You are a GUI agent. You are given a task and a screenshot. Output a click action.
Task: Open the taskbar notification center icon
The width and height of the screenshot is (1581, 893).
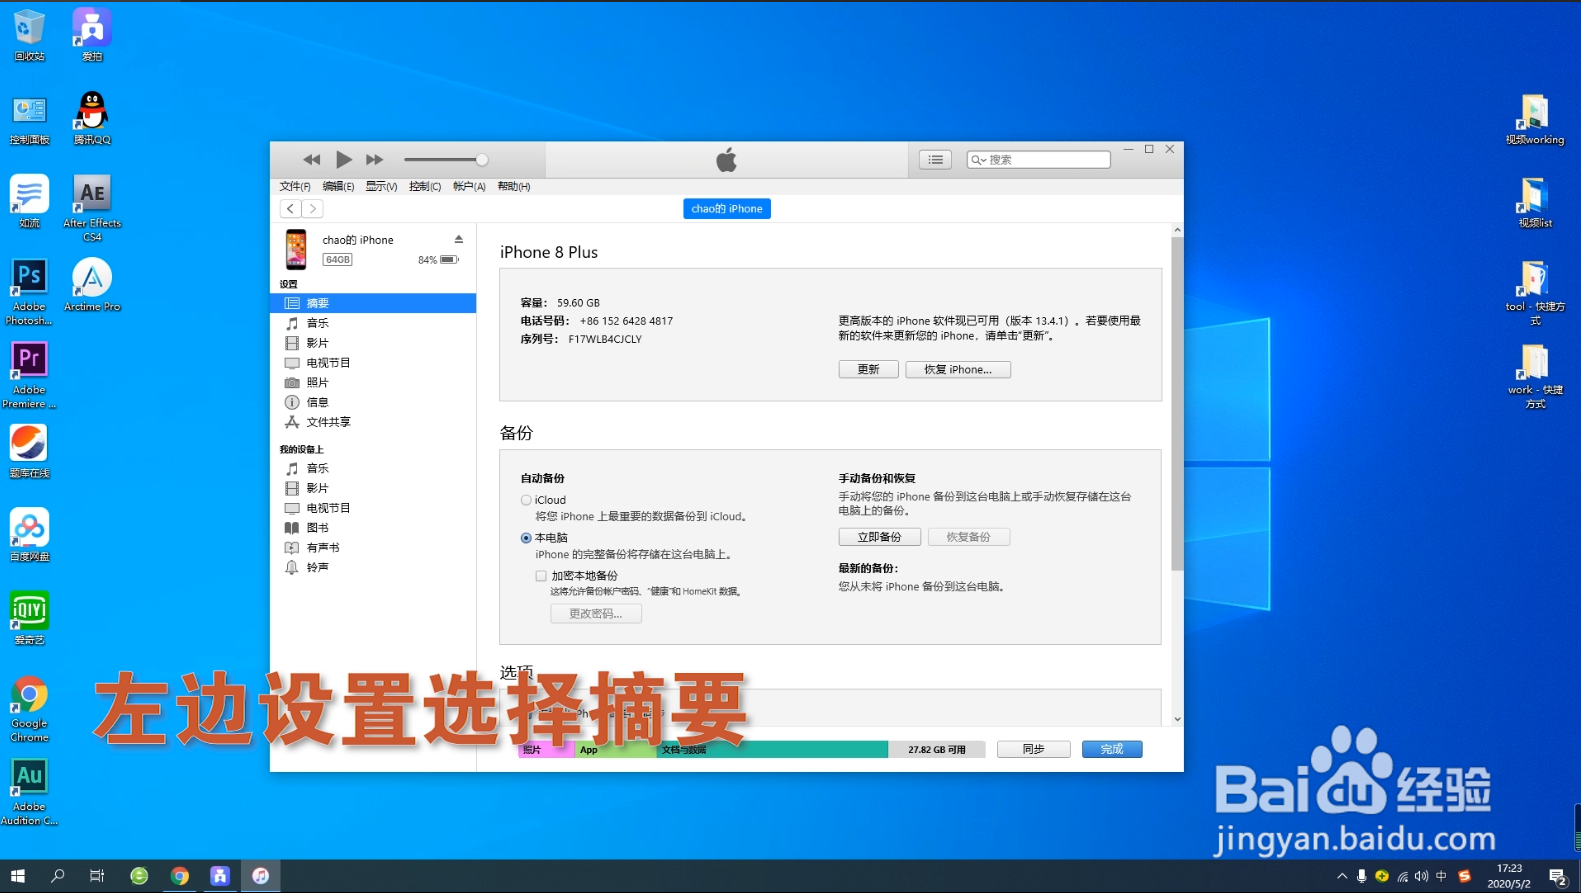click(1558, 876)
